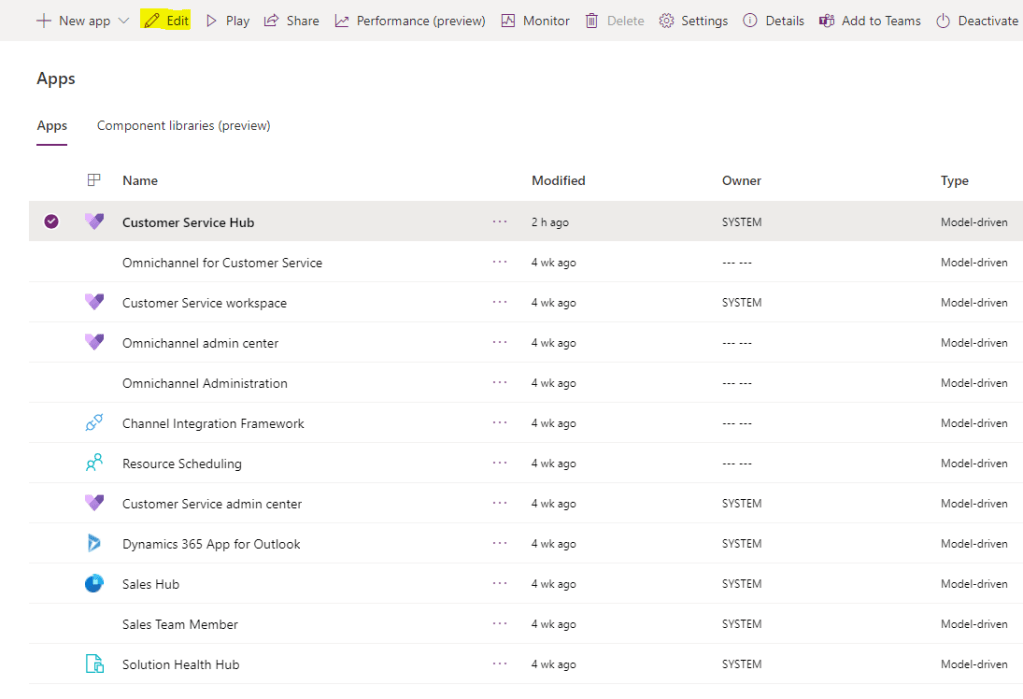Open Settings gear in command bar

click(667, 21)
